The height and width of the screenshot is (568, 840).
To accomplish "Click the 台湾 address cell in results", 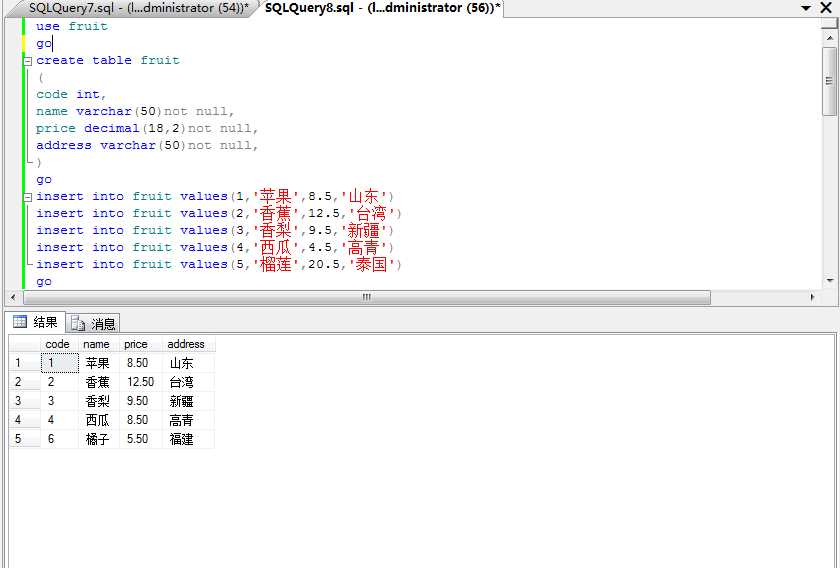I will tap(188, 382).
